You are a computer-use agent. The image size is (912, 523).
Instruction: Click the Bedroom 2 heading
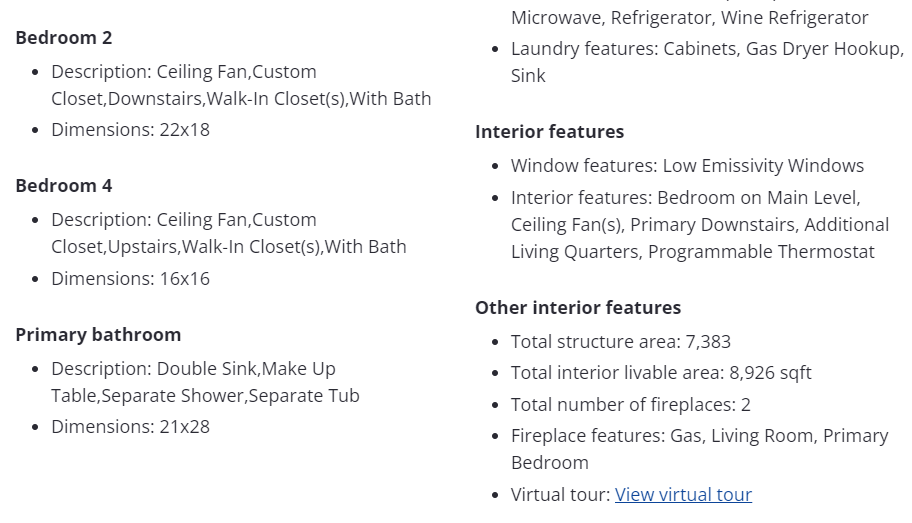pyautogui.click(x=64, y=38)
